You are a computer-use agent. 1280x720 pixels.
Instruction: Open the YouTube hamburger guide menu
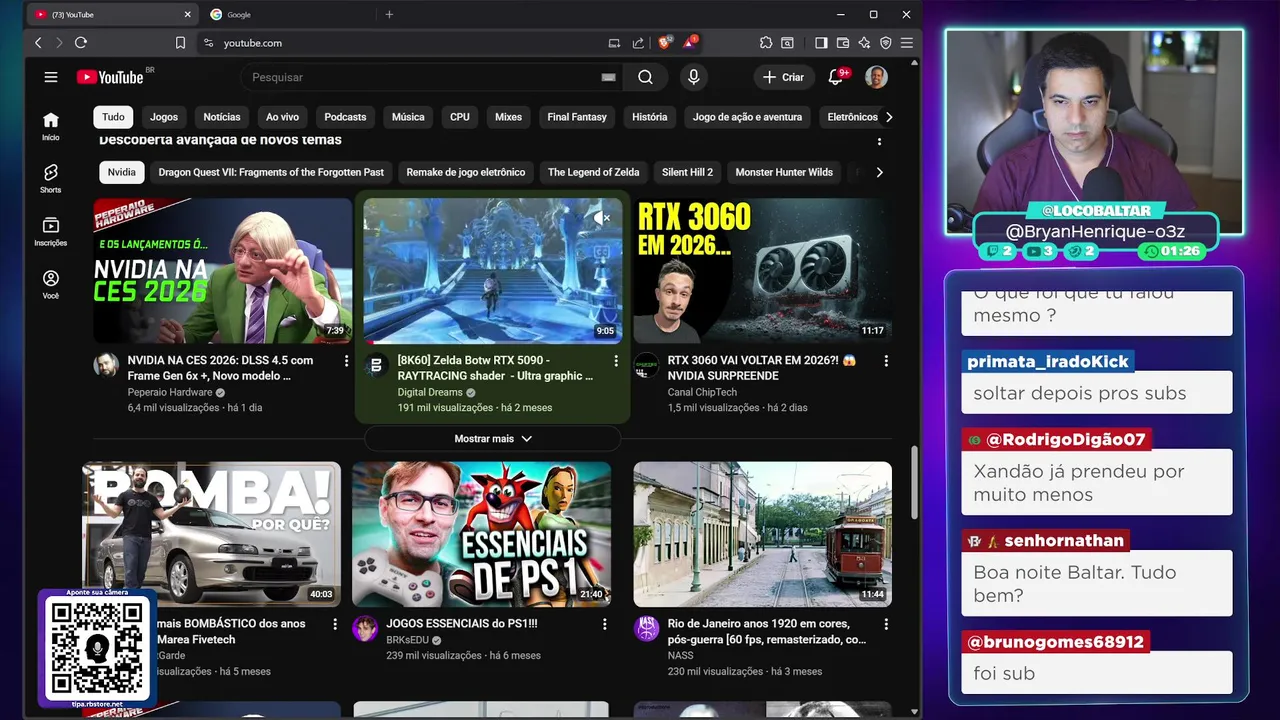click(51, 77)
